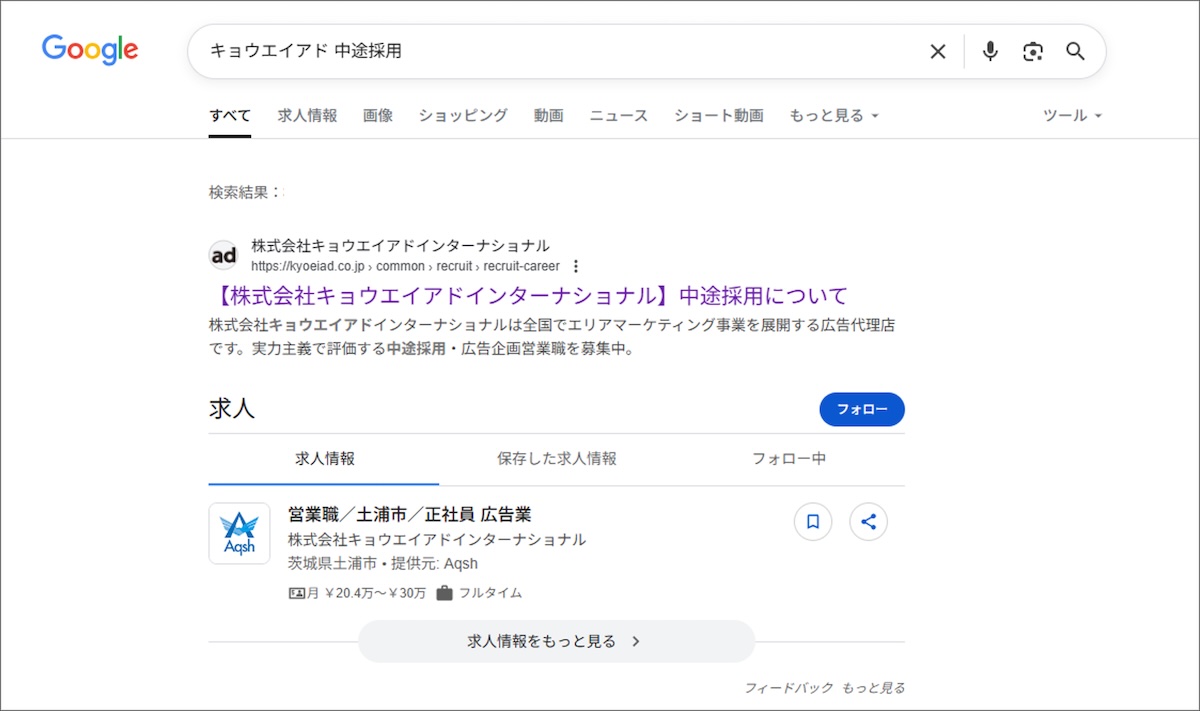
Task: Click the ad site favicon
Action: 224,256
